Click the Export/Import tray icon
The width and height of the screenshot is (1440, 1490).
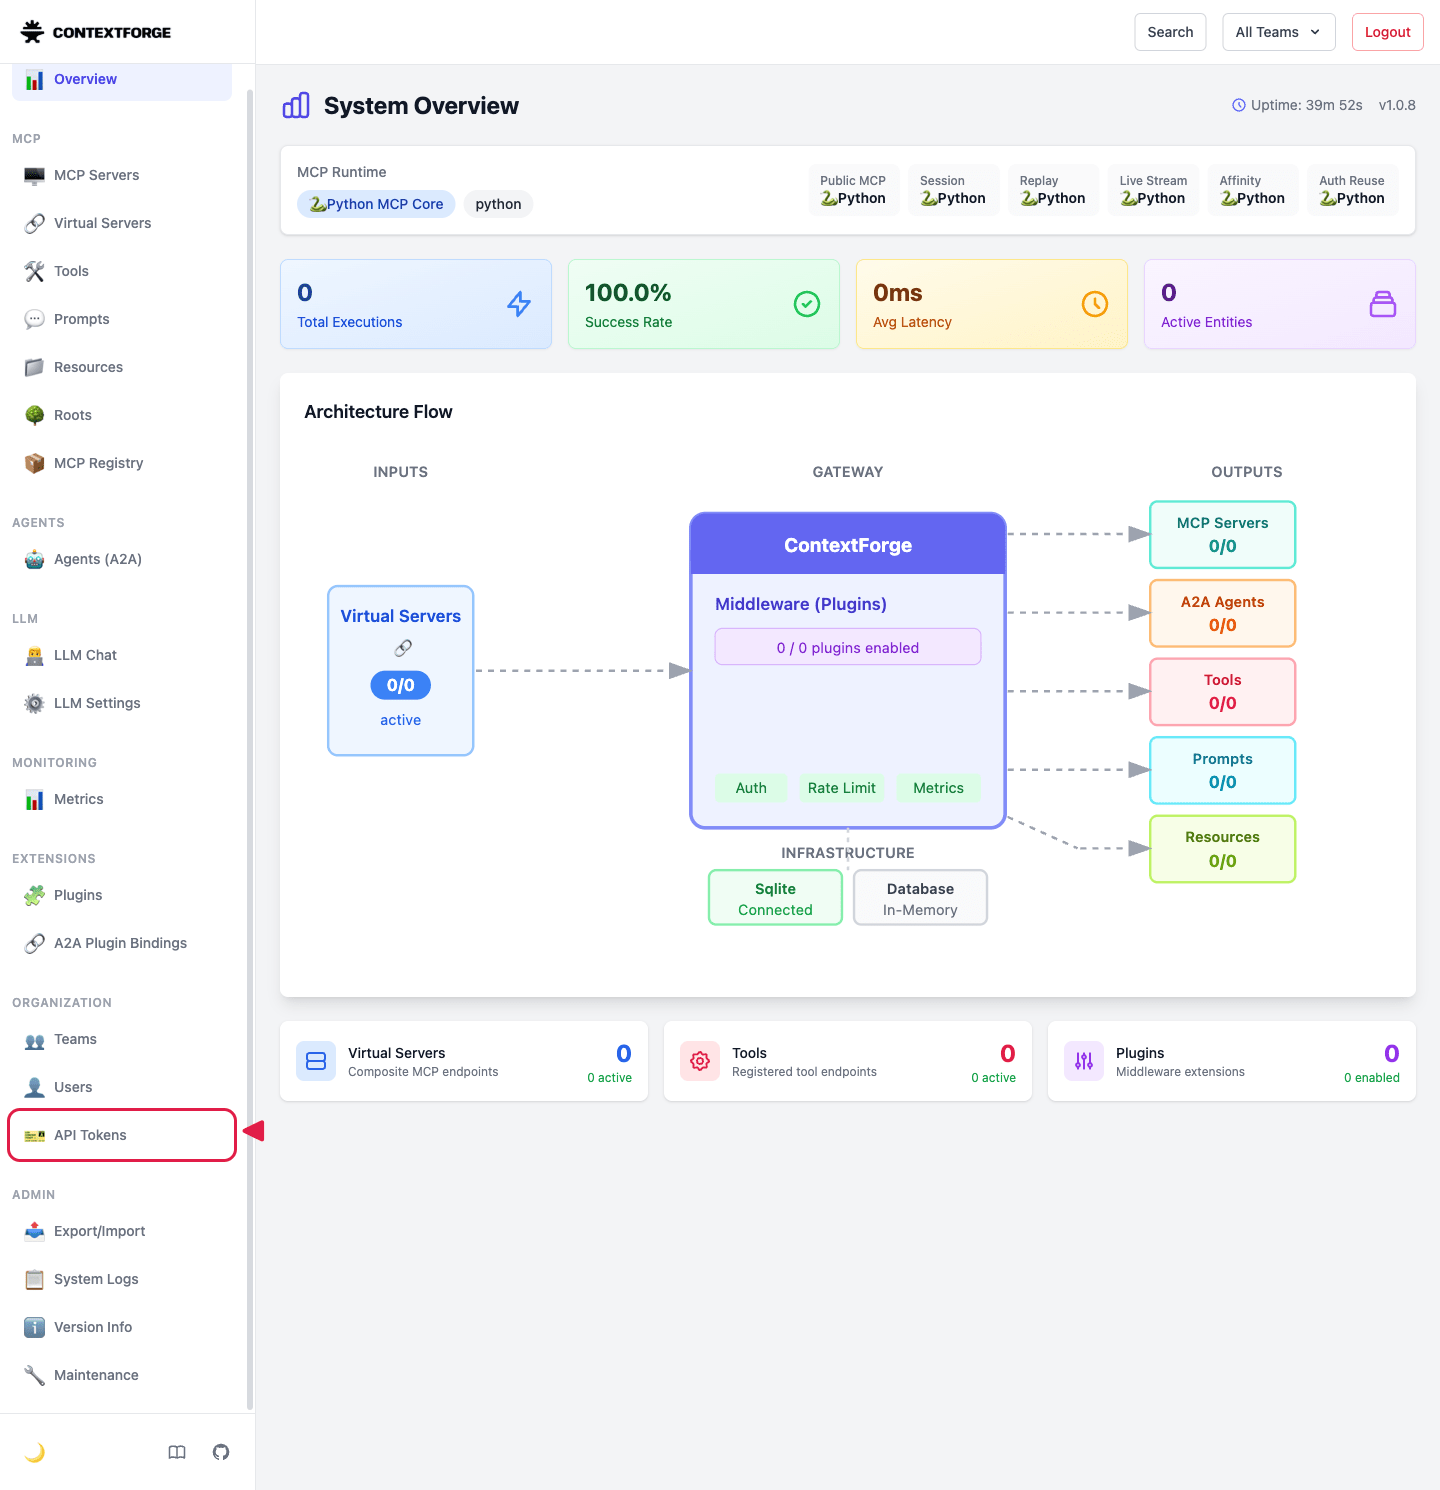[34, 1231]
